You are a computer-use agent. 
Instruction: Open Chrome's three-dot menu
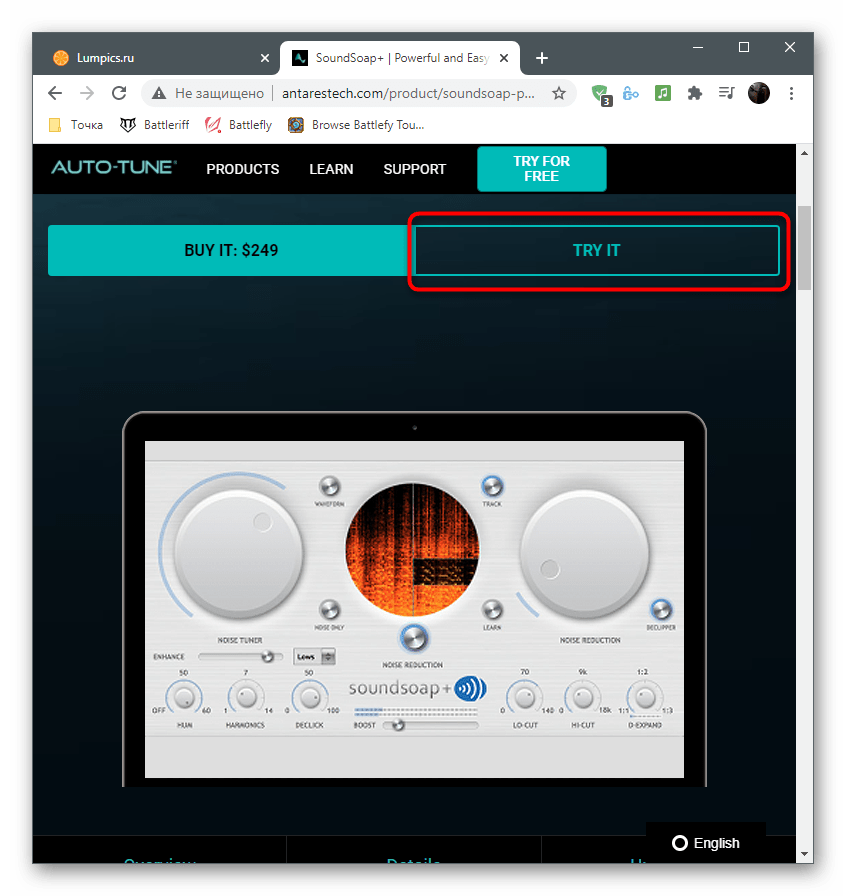(791, 93)
